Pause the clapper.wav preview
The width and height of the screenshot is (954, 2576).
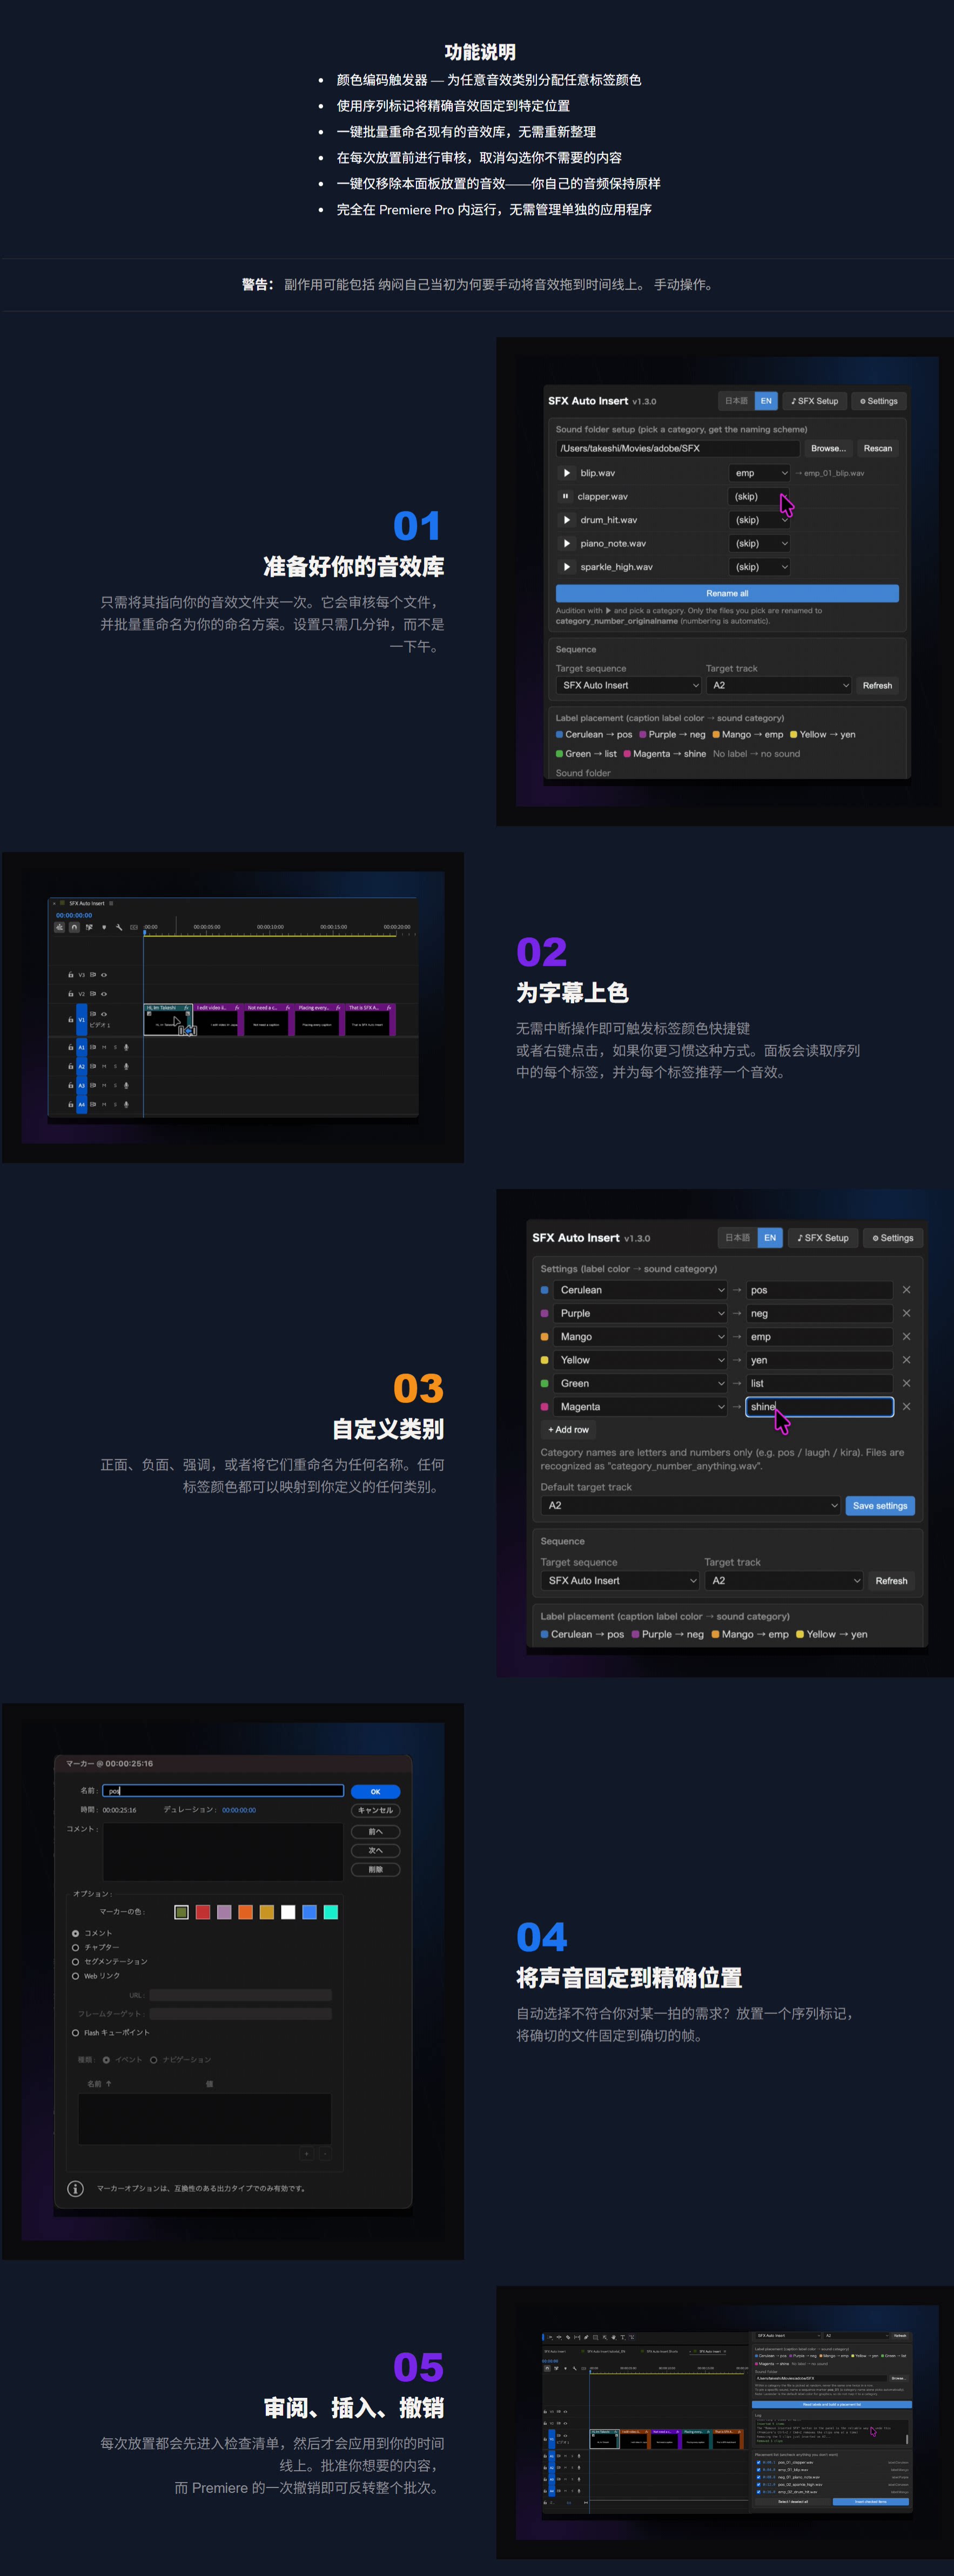pos(566,496)
